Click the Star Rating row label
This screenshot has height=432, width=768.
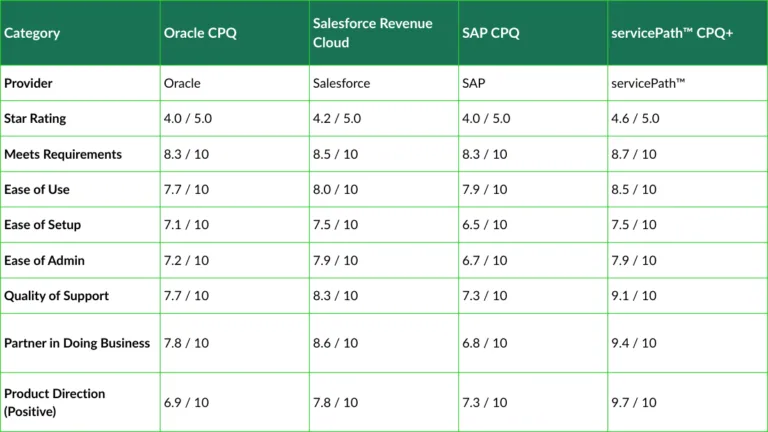tap(35, 118)
